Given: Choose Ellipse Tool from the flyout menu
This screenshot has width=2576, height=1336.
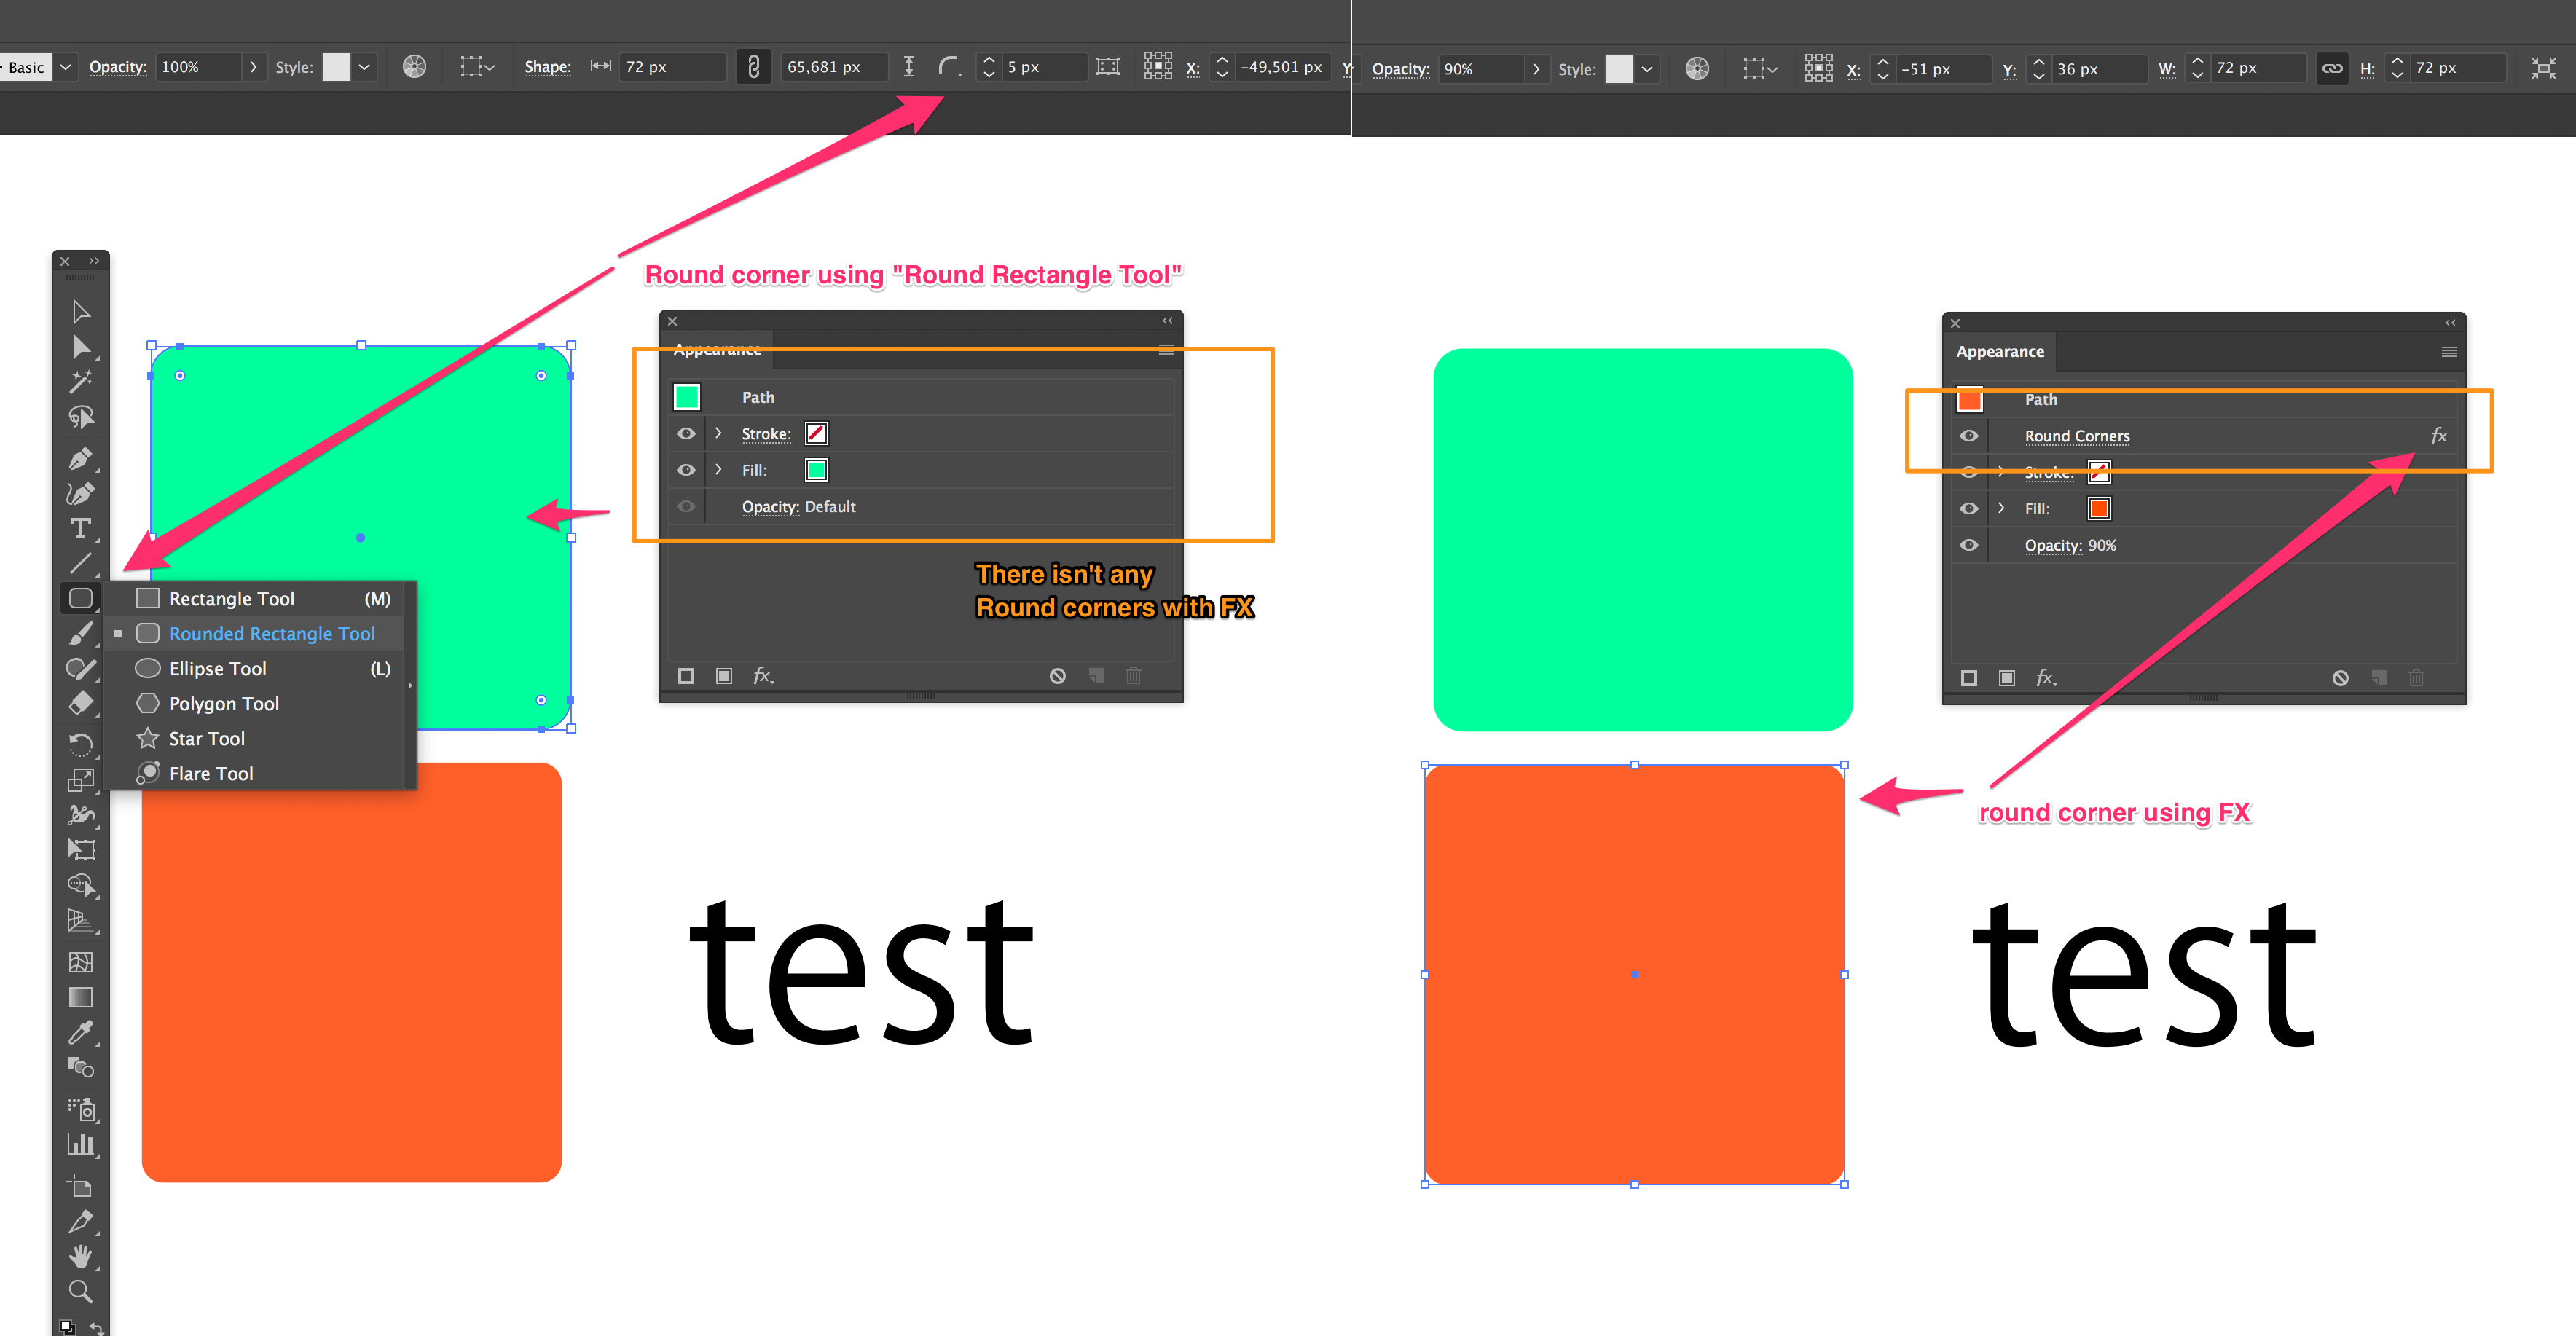Looking at the screenshot, I should tap(217, 668).
